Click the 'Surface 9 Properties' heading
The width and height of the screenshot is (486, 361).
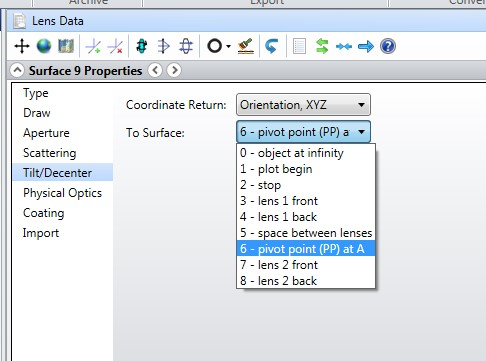pos(85,70)
